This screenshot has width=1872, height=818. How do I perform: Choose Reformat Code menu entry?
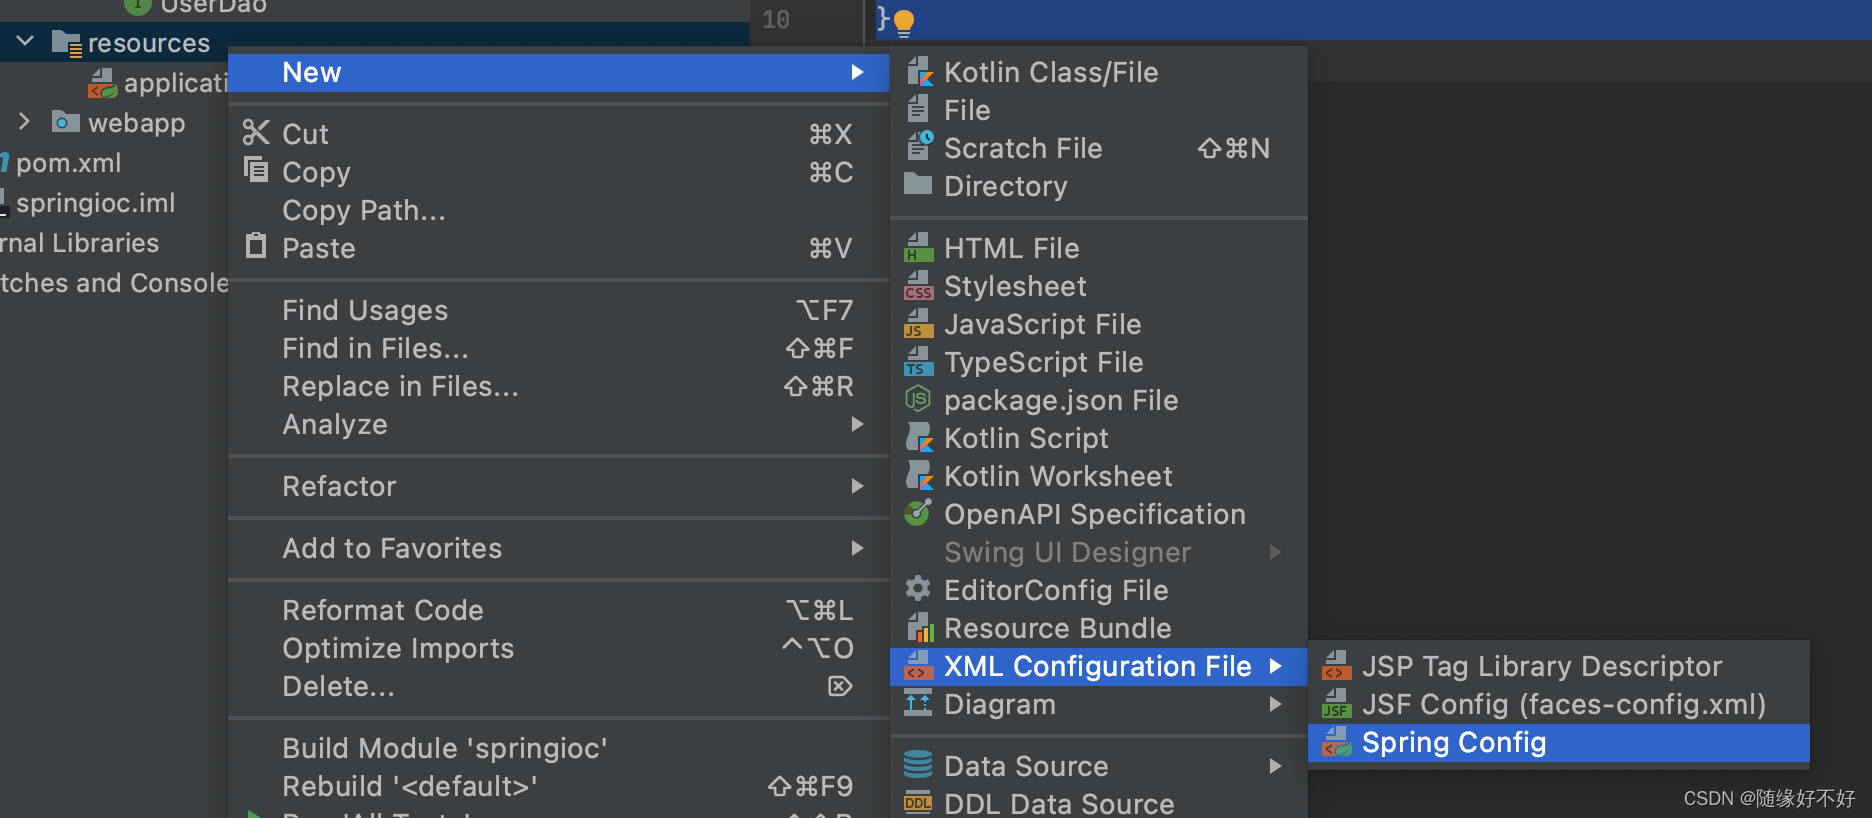click(x=559, y=610)
